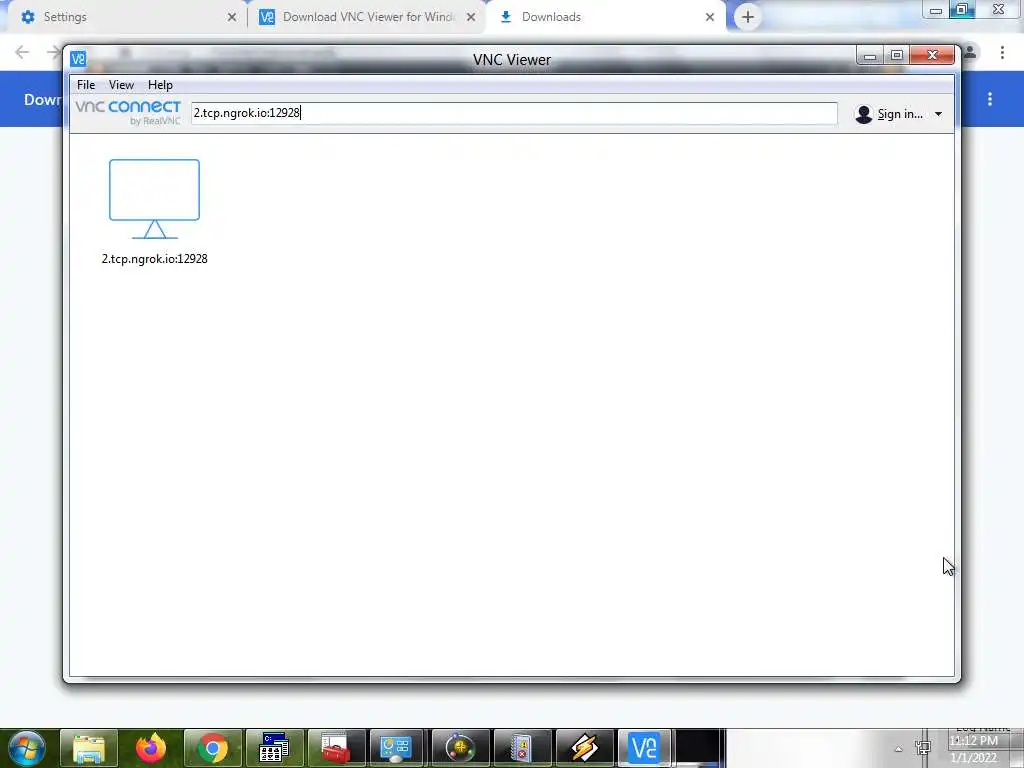Click the black window taskbar button
The width and height of the screenshot is (1024, 768).
coord(697,748)
